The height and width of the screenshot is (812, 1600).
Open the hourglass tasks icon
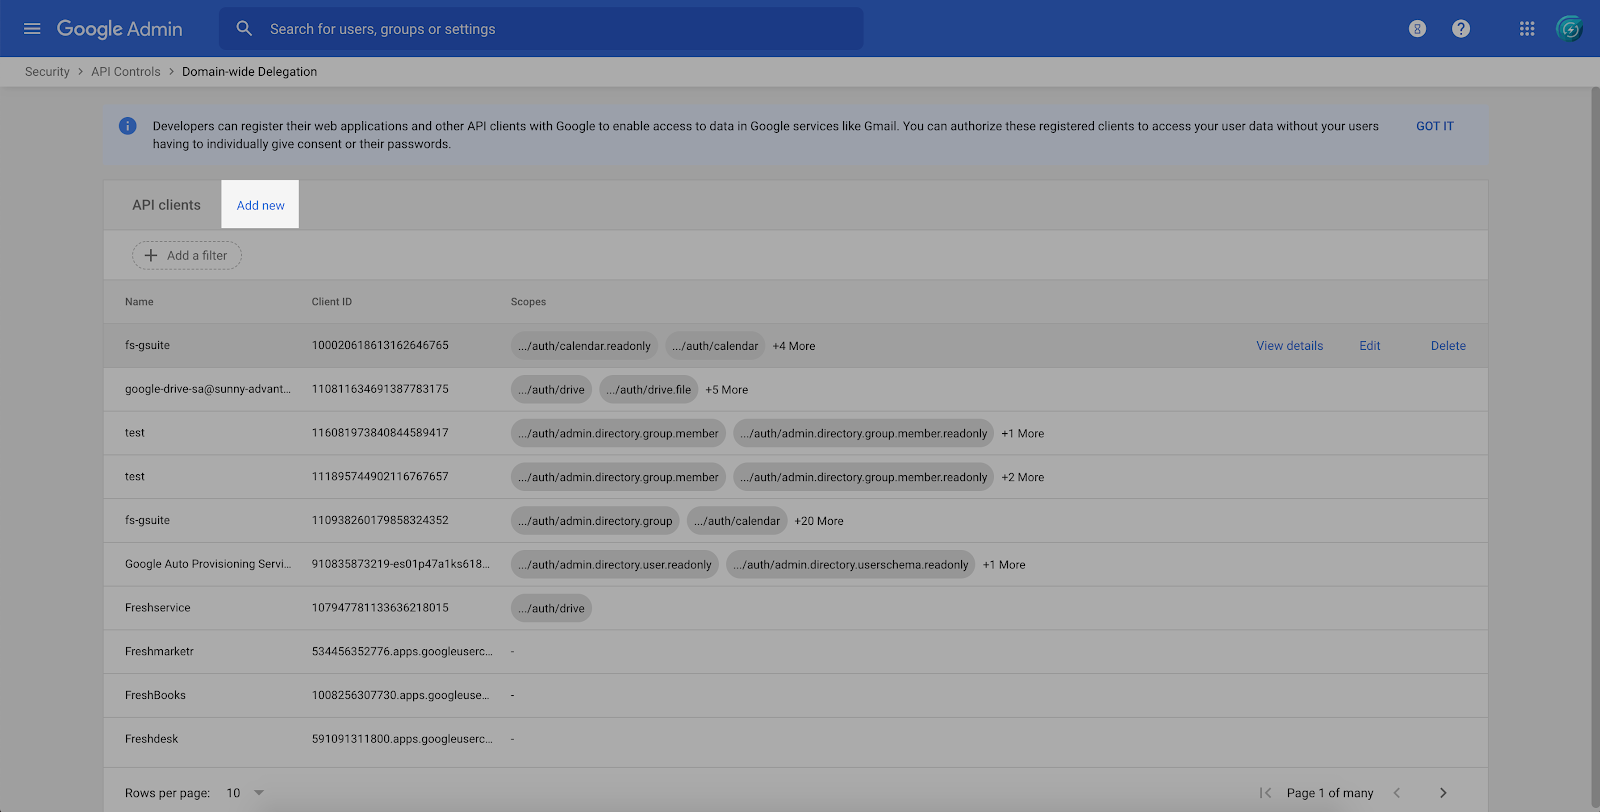(x=1417, y=29)
